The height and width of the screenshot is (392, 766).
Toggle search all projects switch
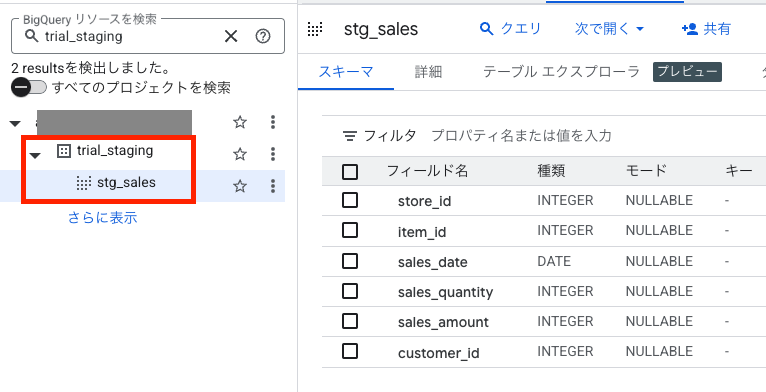point(29,87)
